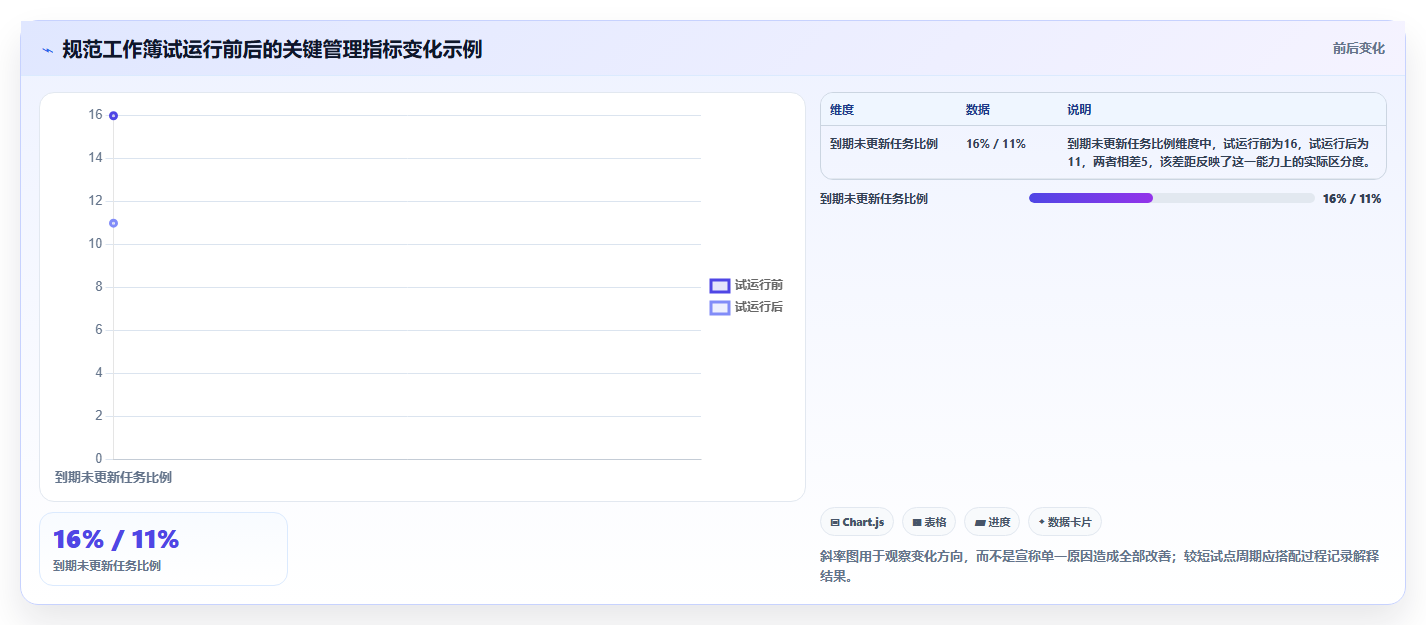Click the y-axis tick label 0
This screenshot has width=1426, height=625.
coord(99,459)
